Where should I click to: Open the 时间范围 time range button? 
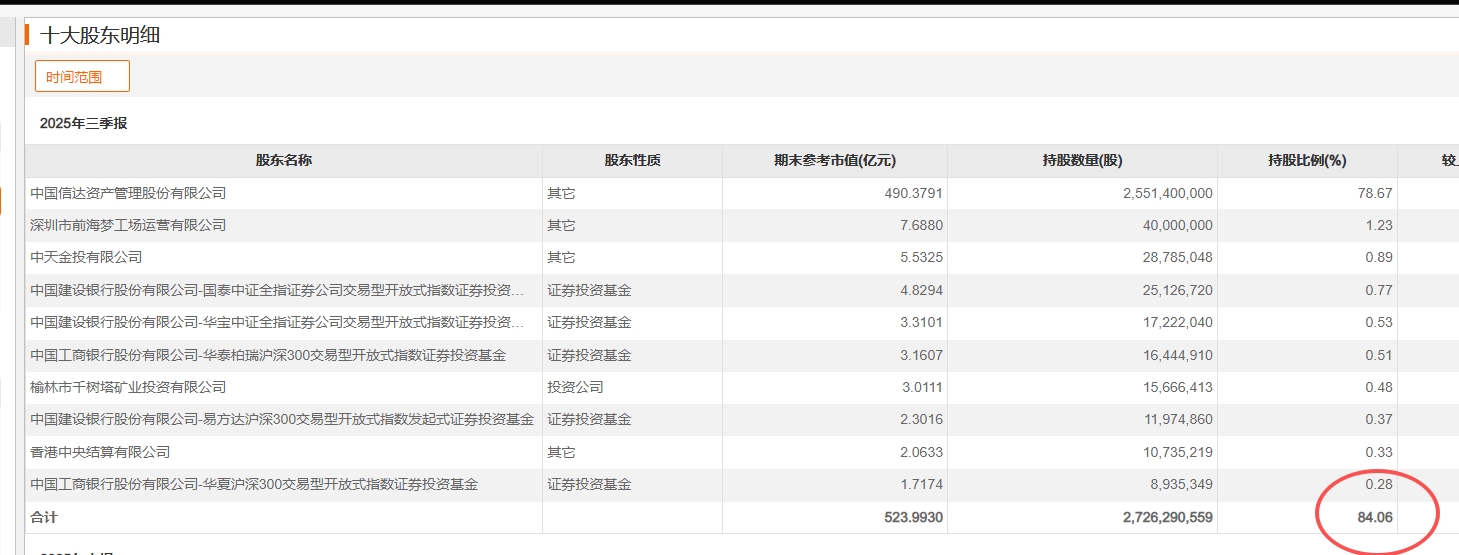click(x=82, y=76)
